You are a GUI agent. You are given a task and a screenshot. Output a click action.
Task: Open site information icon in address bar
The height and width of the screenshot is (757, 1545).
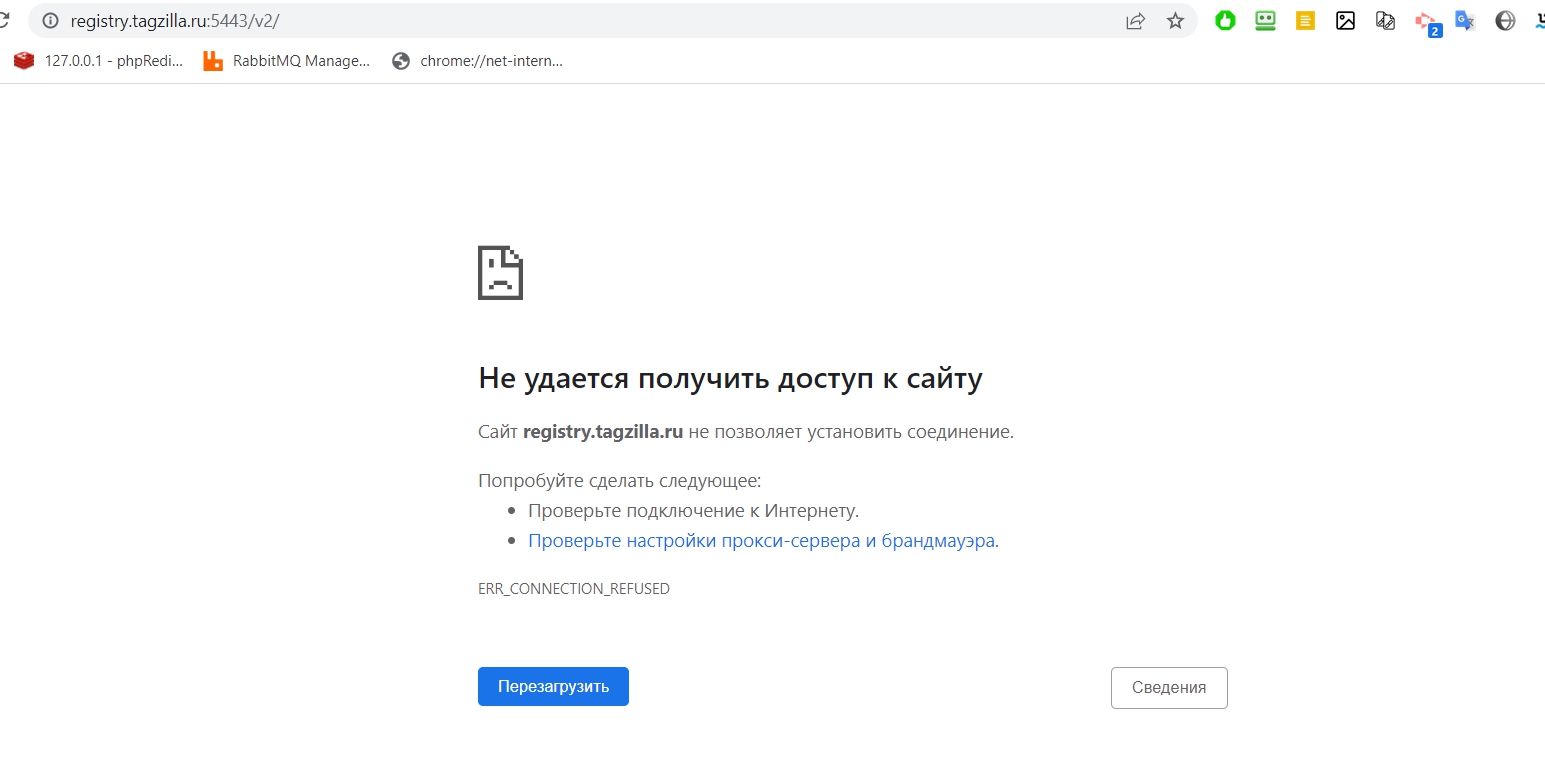(x=50, y=21)
